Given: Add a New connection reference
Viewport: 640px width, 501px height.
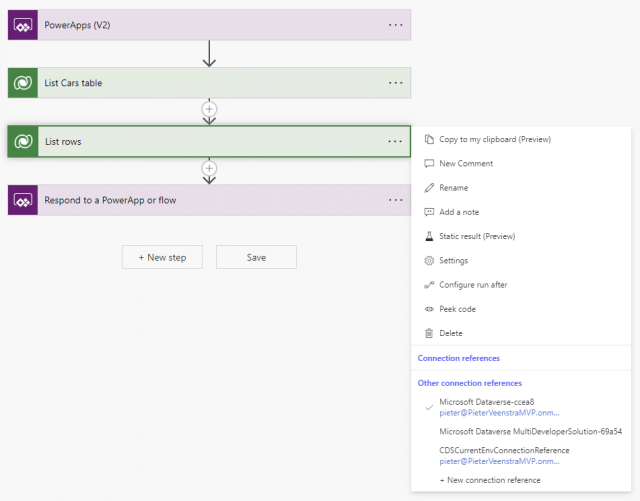Looking at the screenshot, I should (x=490, y=480).
